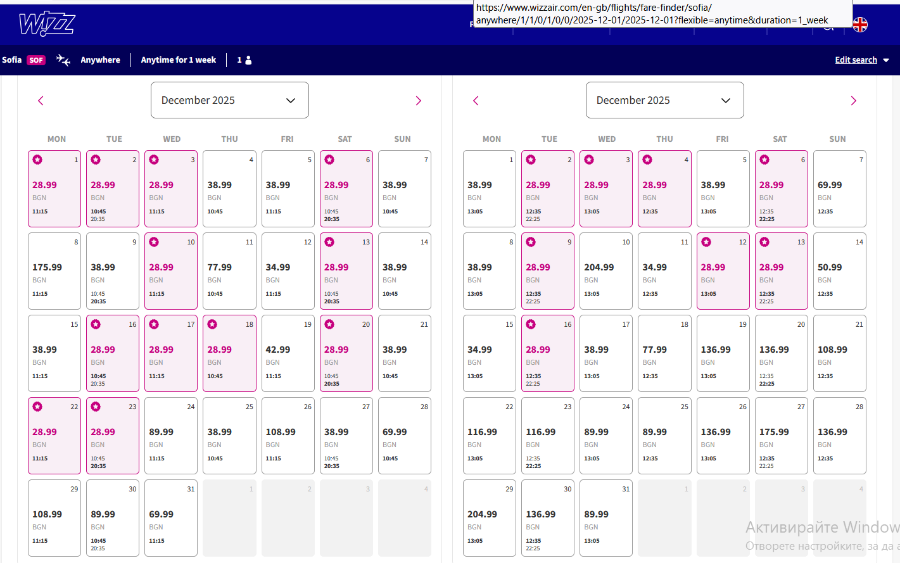Select December 30 at 136.99 in right calendar
900x563 pixels.
[548, 518]
